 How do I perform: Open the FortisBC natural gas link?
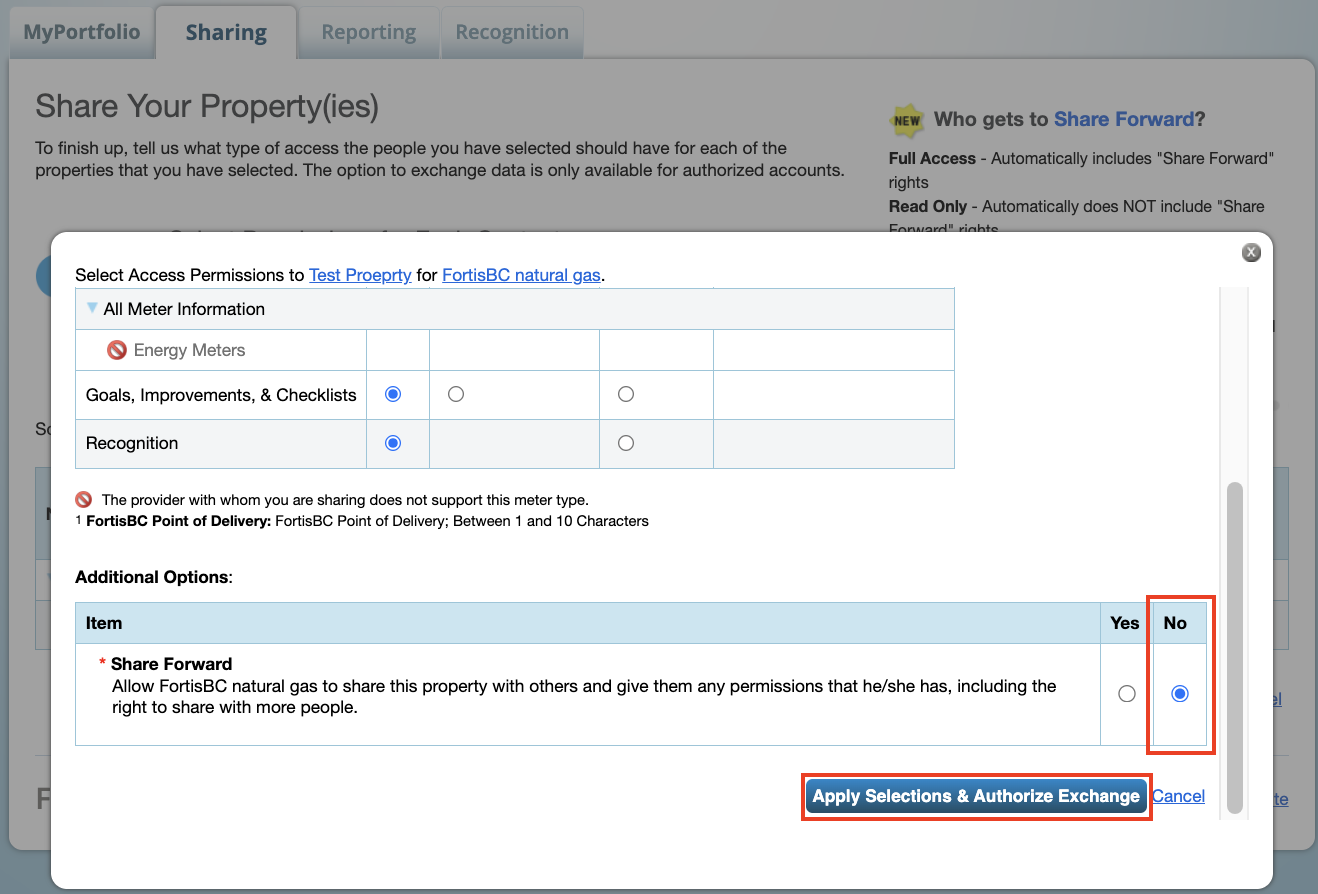pos(521,275)
